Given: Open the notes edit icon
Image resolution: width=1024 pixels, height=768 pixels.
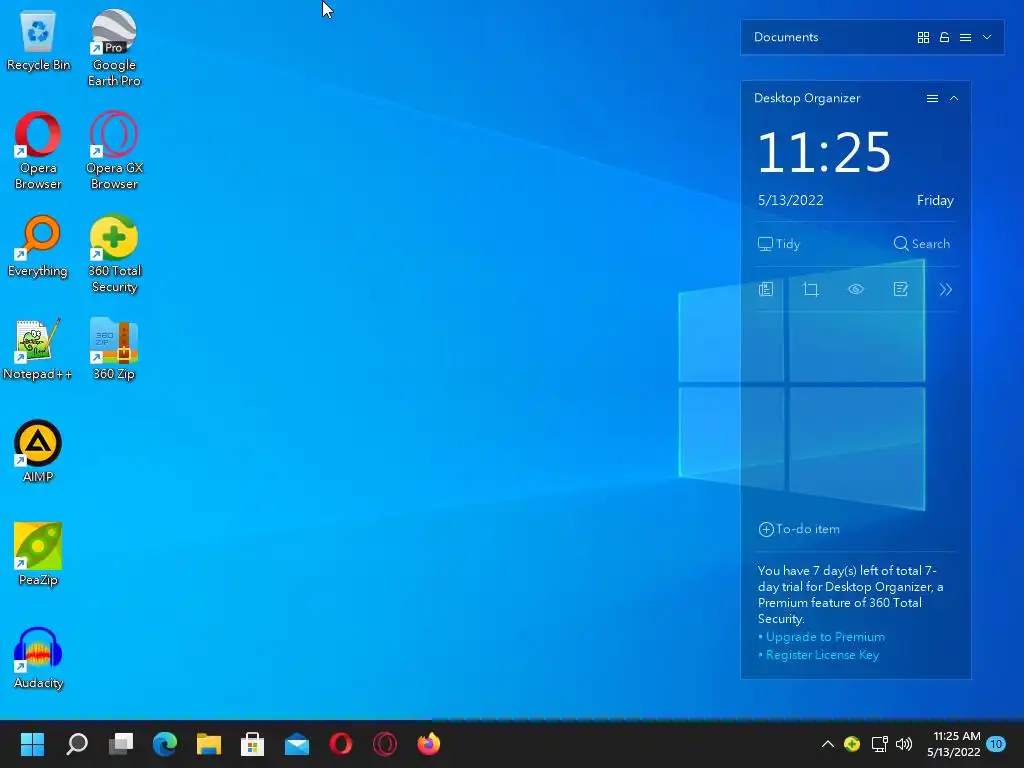Looking at the screenshot, I should (x=901, y=289).
